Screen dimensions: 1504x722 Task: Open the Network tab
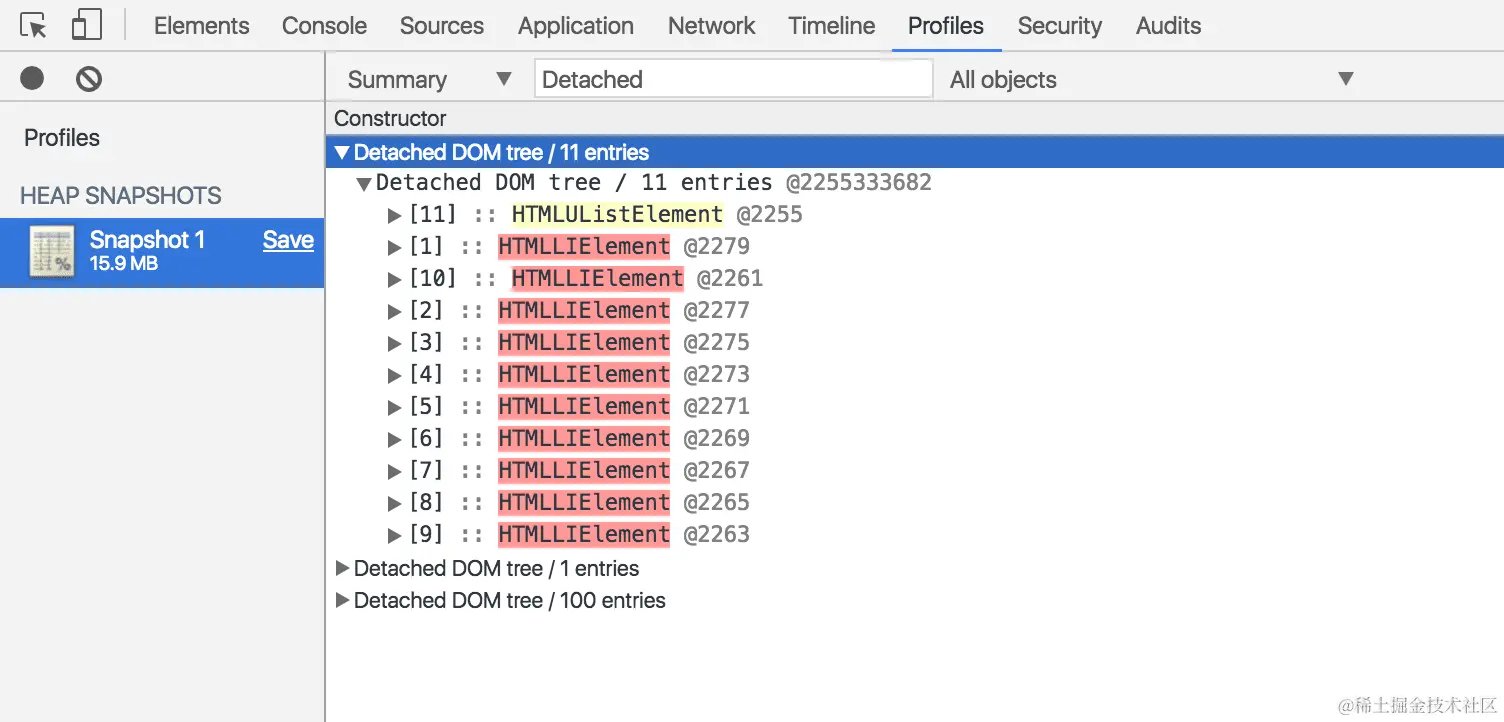pos(712,26)
